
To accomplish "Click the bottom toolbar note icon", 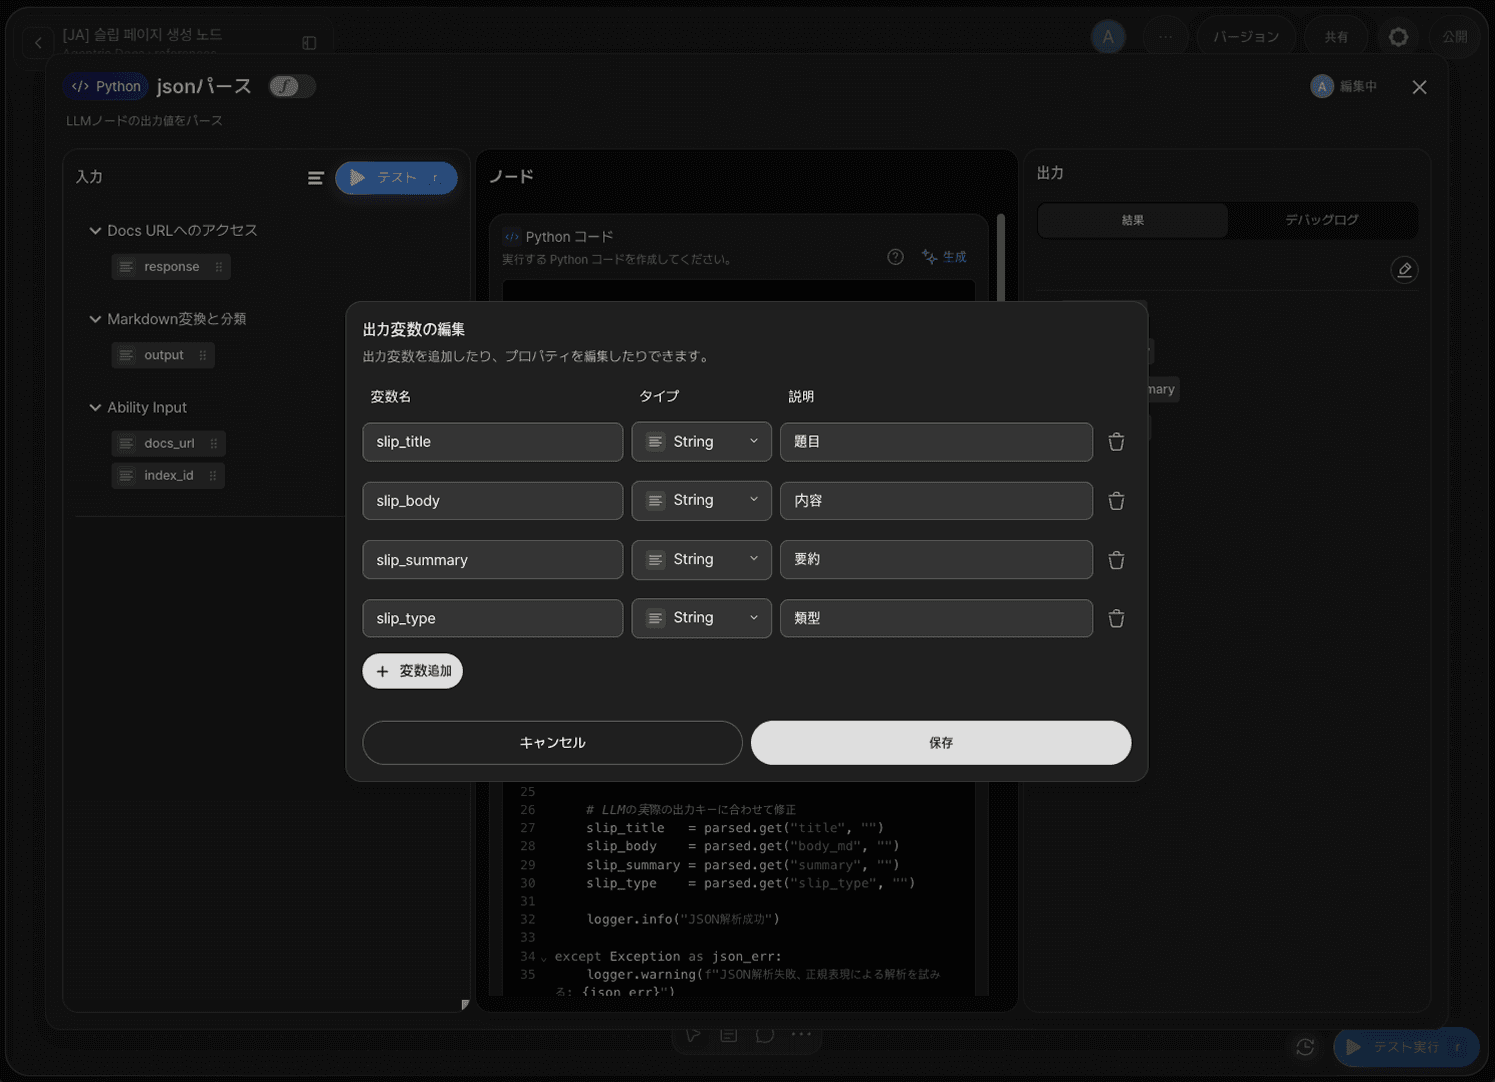I will [x=729, y=1035].
